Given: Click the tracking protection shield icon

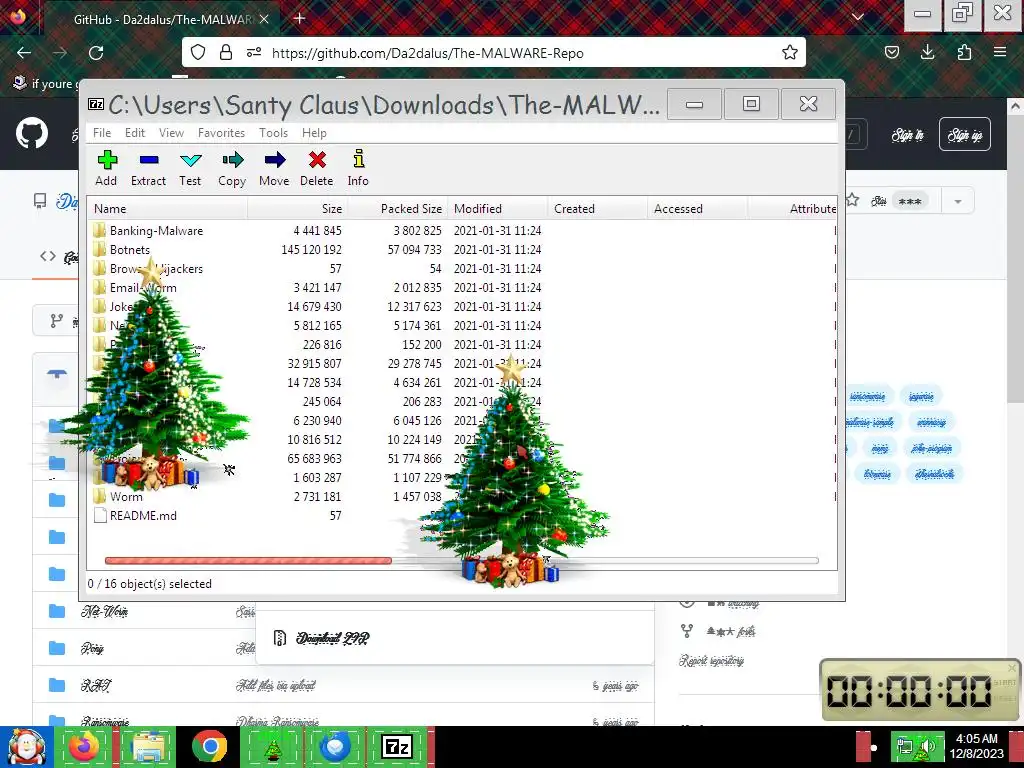Looking at the screenshot, I should click(x=198, y=52).
